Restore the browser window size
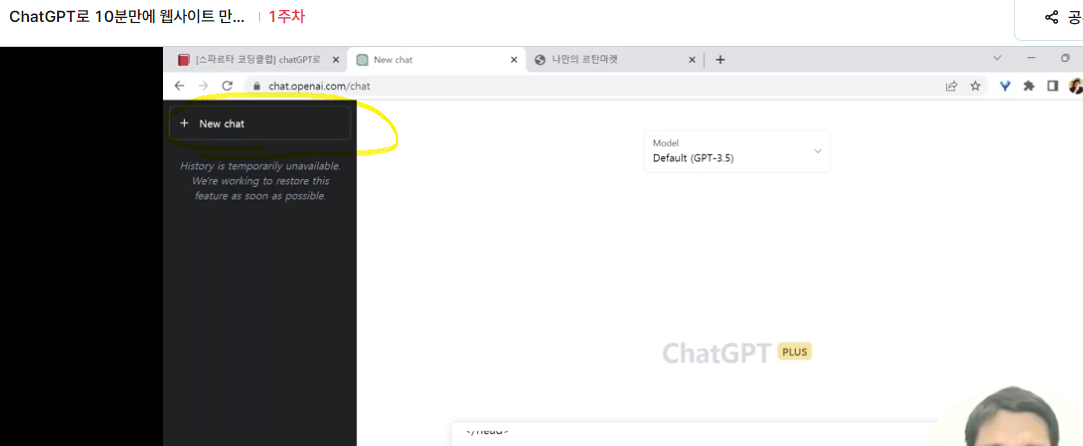This screenshot has height=446, width=1083. pos(1066,58)
